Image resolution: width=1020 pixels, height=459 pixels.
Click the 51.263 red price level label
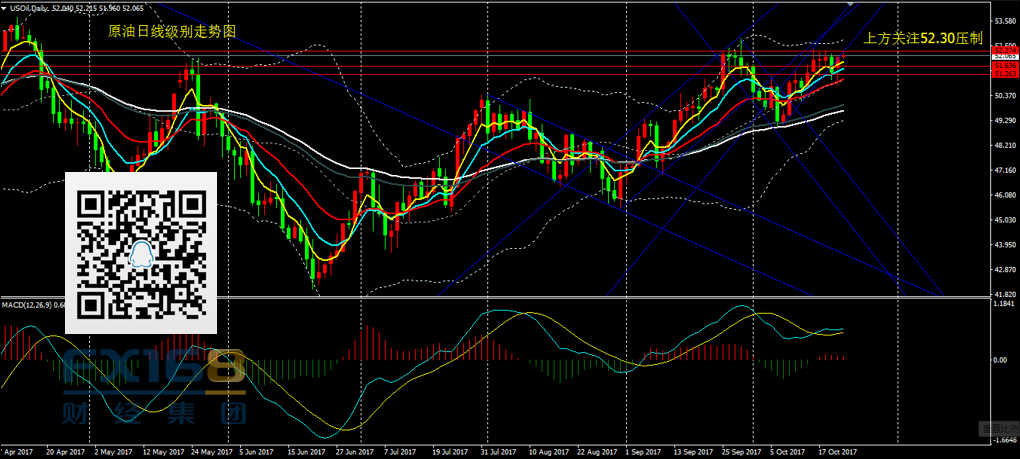[x=1003, y=74]
